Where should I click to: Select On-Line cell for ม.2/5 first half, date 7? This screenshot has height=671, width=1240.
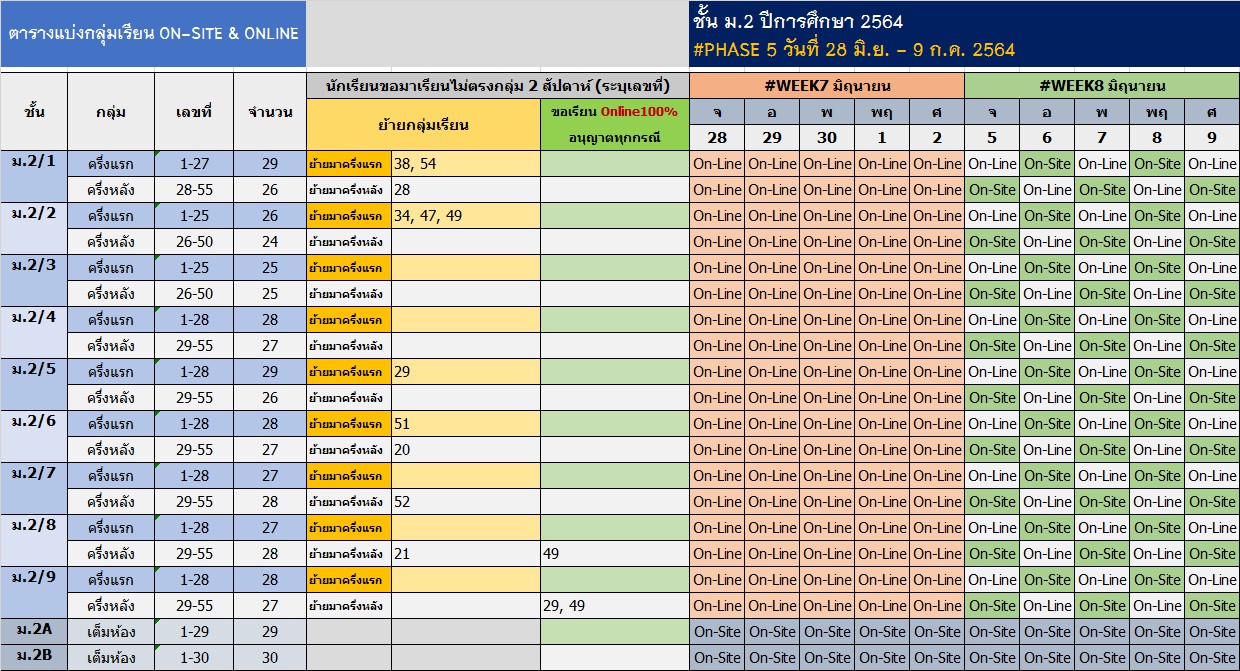1102,371
